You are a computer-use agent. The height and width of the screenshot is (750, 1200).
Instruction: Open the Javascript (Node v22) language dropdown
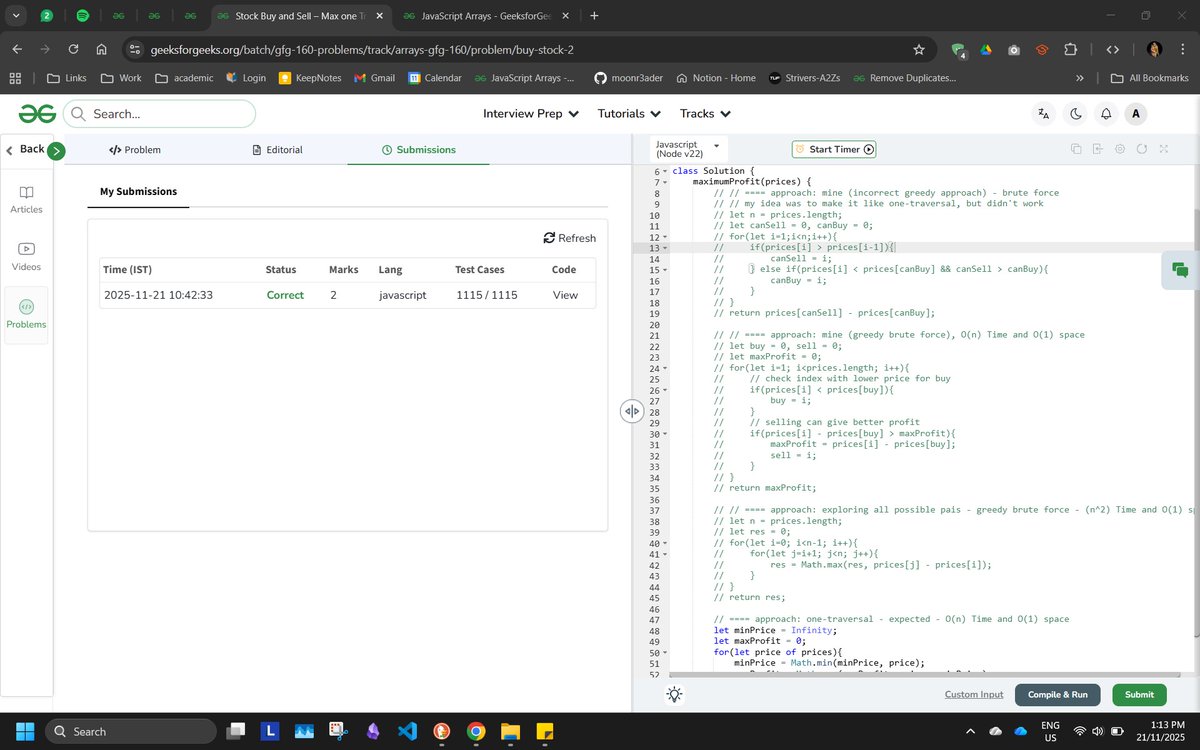pos(688,149)
